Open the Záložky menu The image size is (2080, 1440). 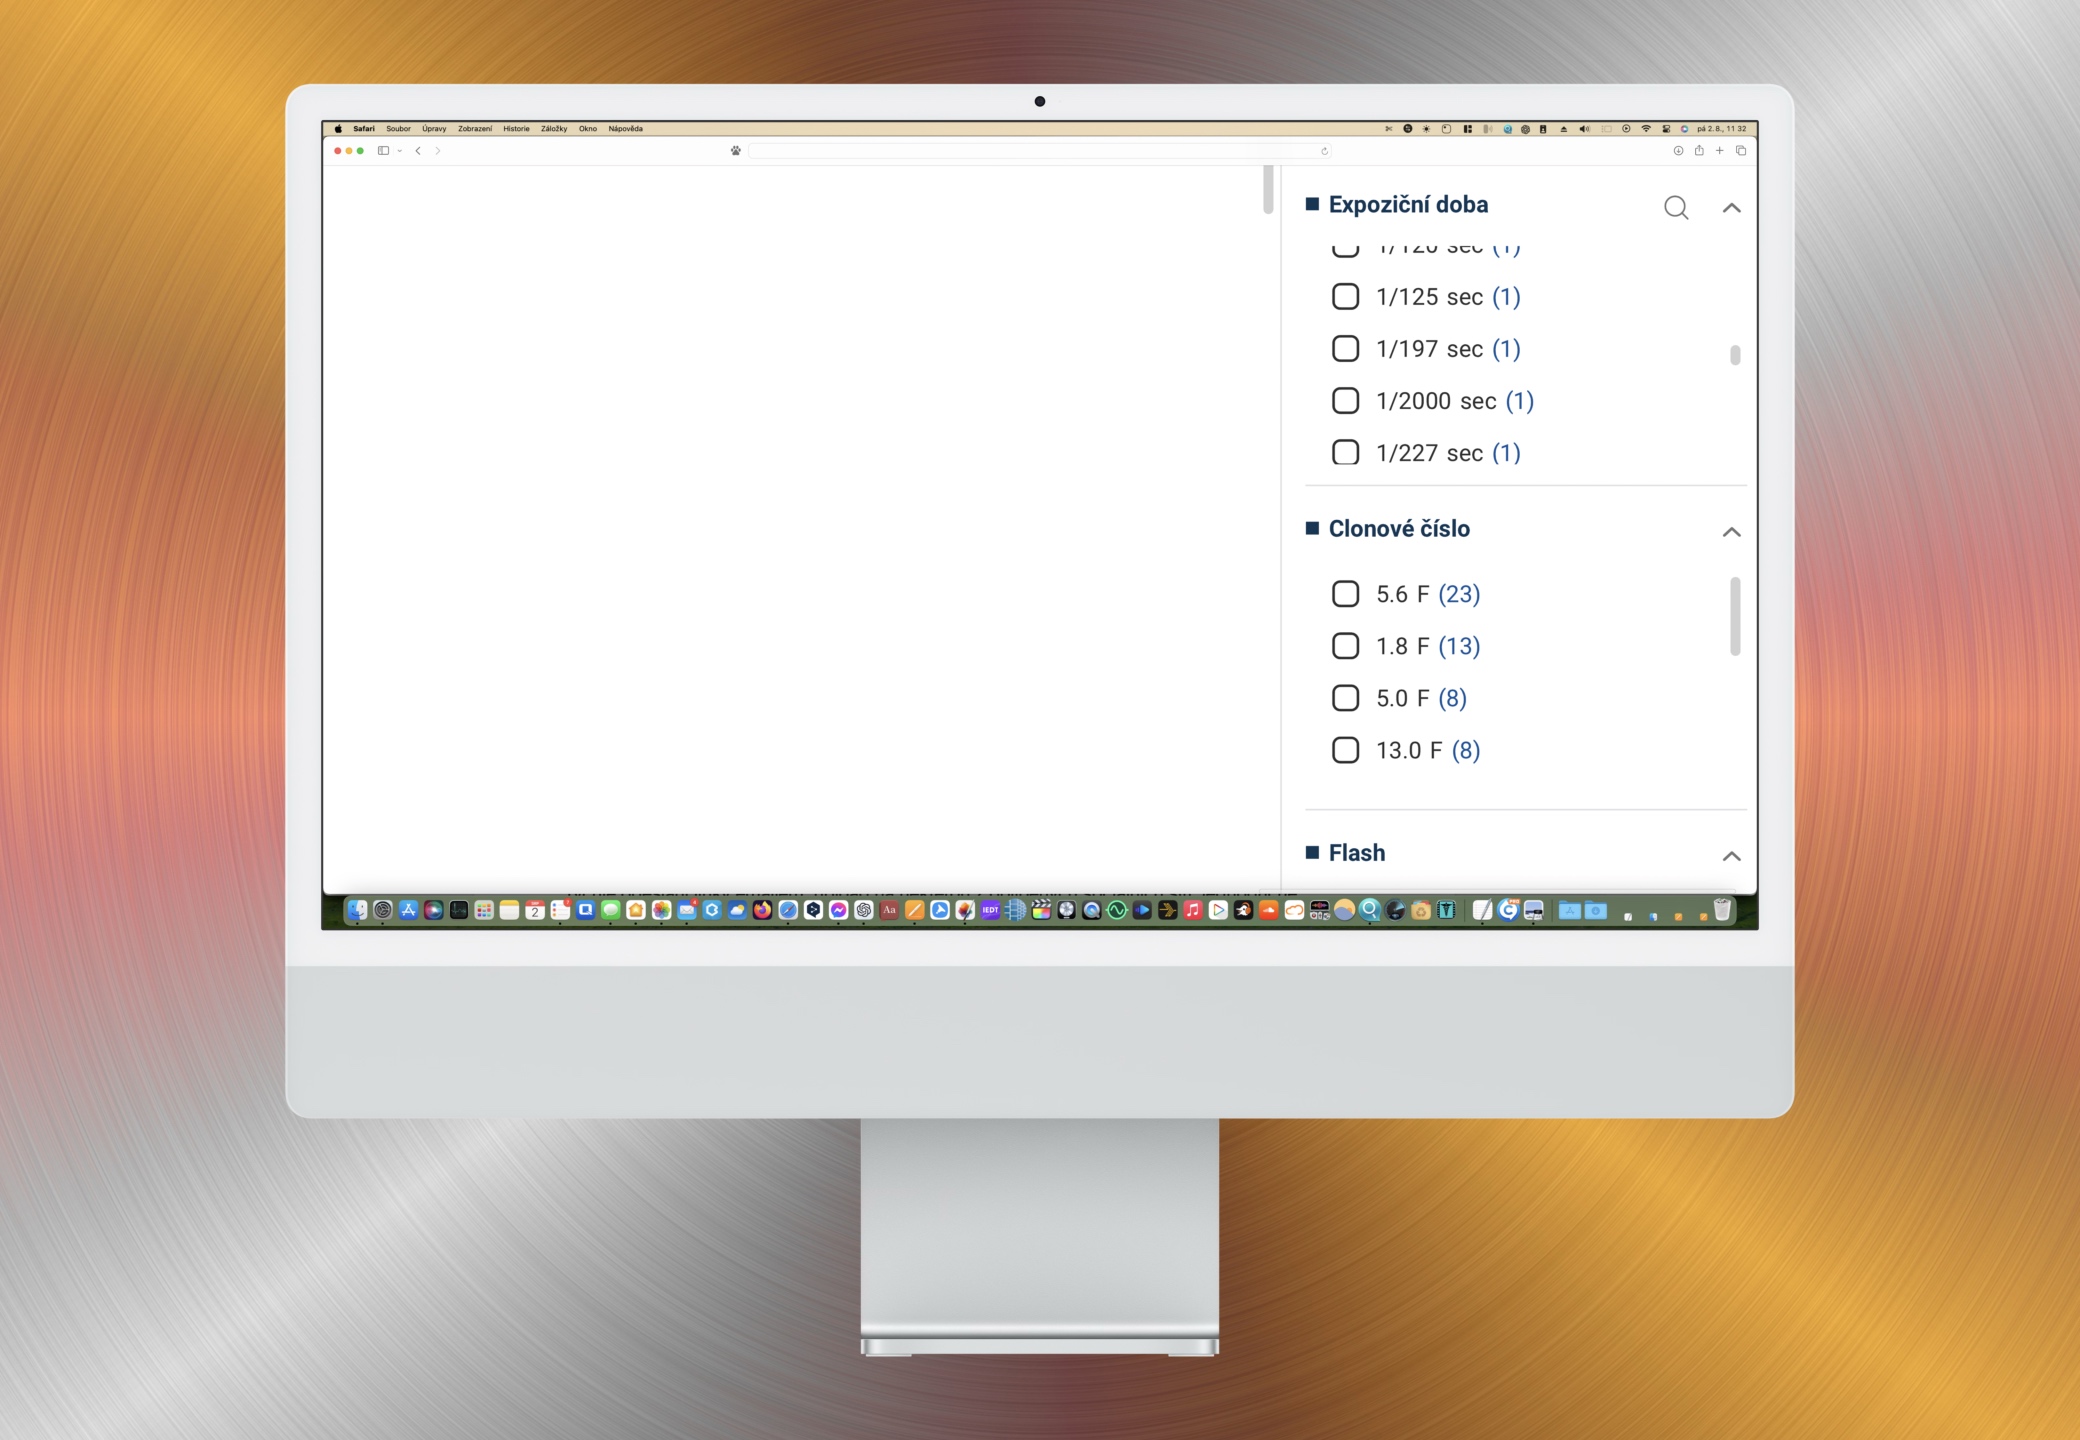553,129
